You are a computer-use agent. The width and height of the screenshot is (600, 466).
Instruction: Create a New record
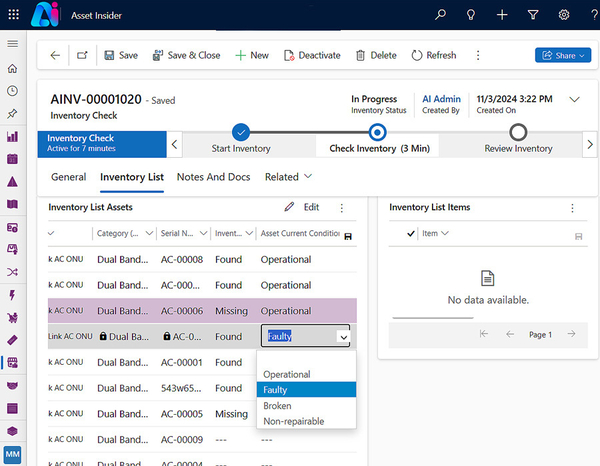tap(252, 55)
